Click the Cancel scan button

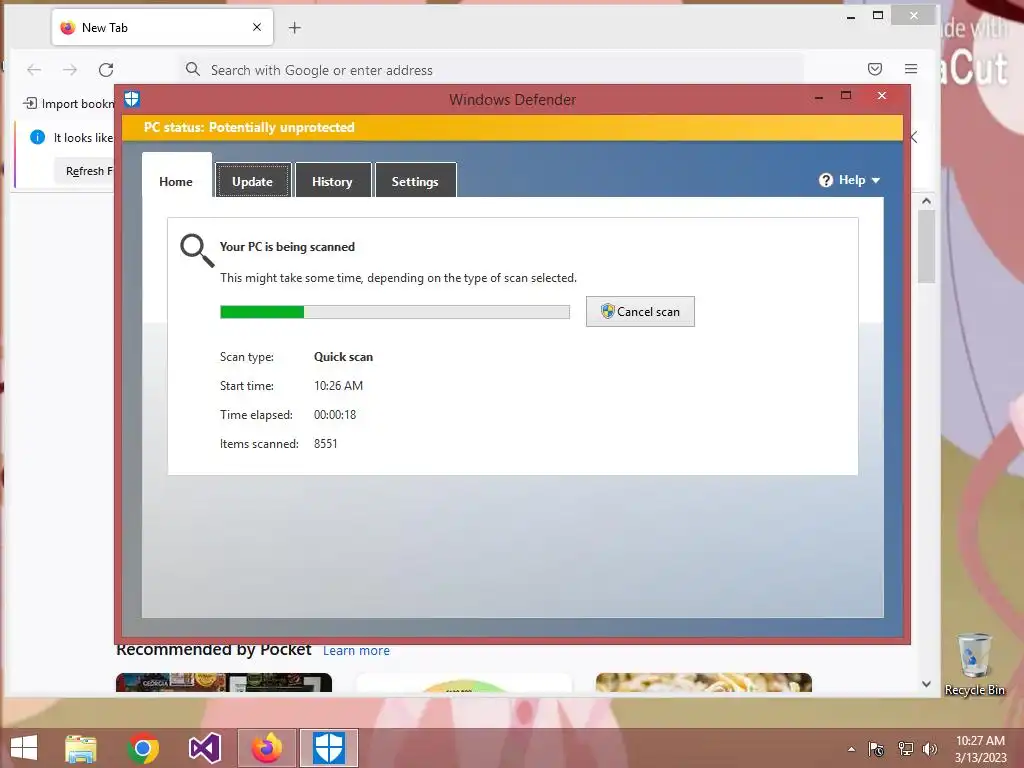[x=640, y=312]
